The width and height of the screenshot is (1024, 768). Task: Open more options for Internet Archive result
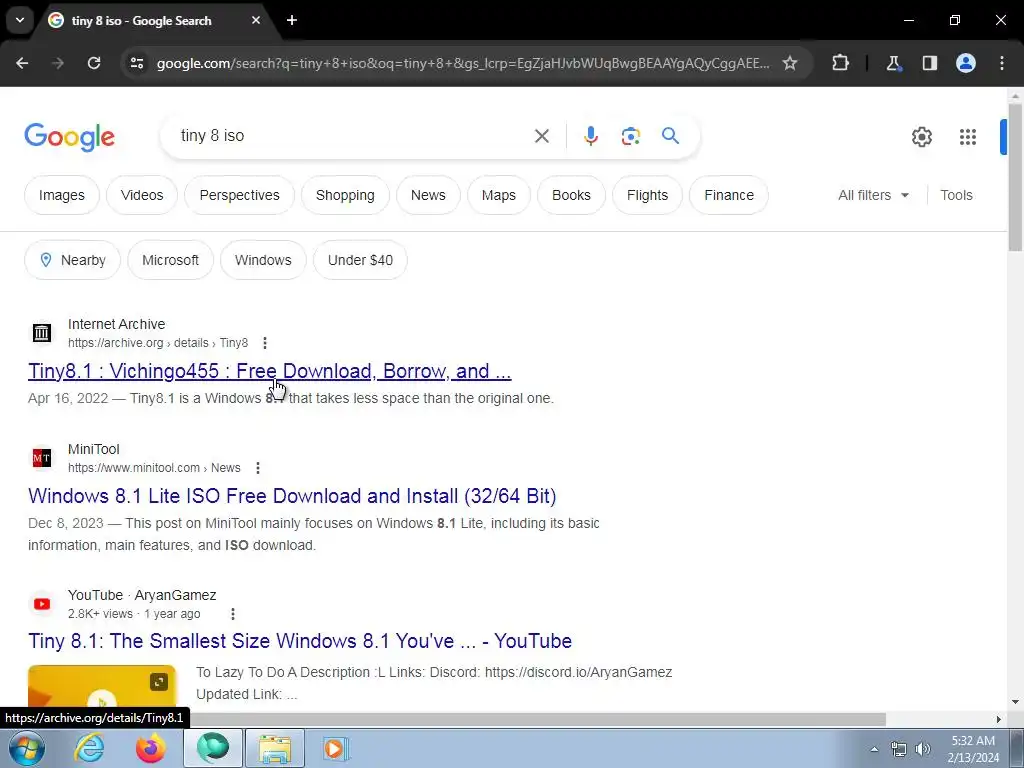click(264, 343)
